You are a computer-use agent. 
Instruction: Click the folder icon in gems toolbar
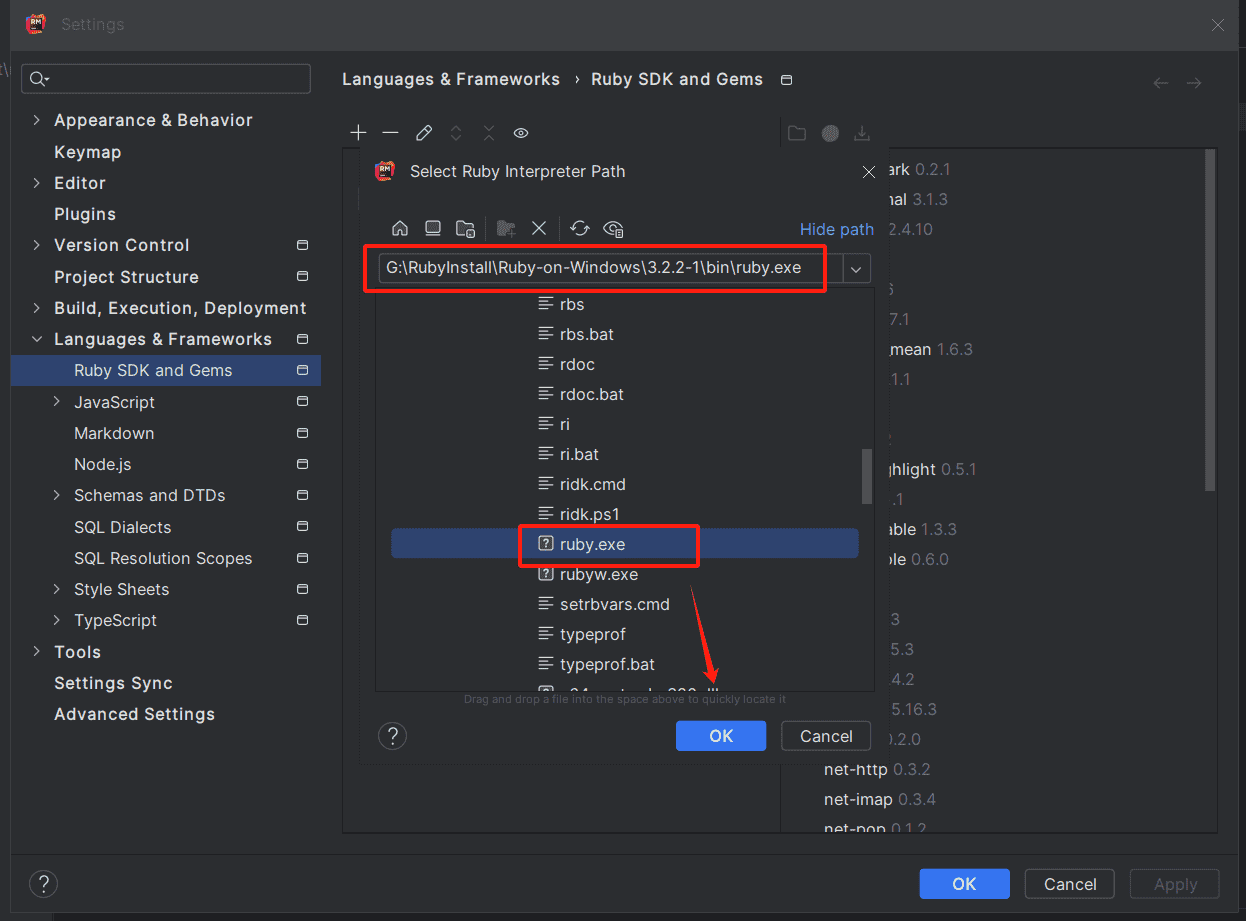click(797, 132)
